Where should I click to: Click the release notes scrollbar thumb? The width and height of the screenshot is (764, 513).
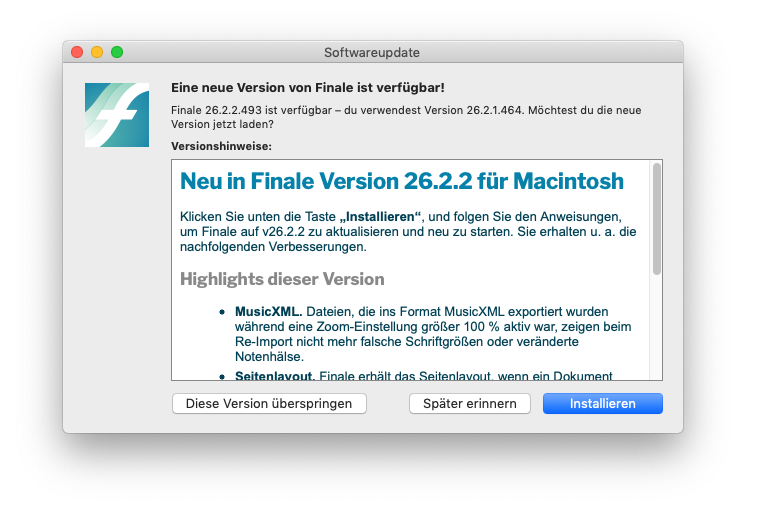[x=656, y=219]
